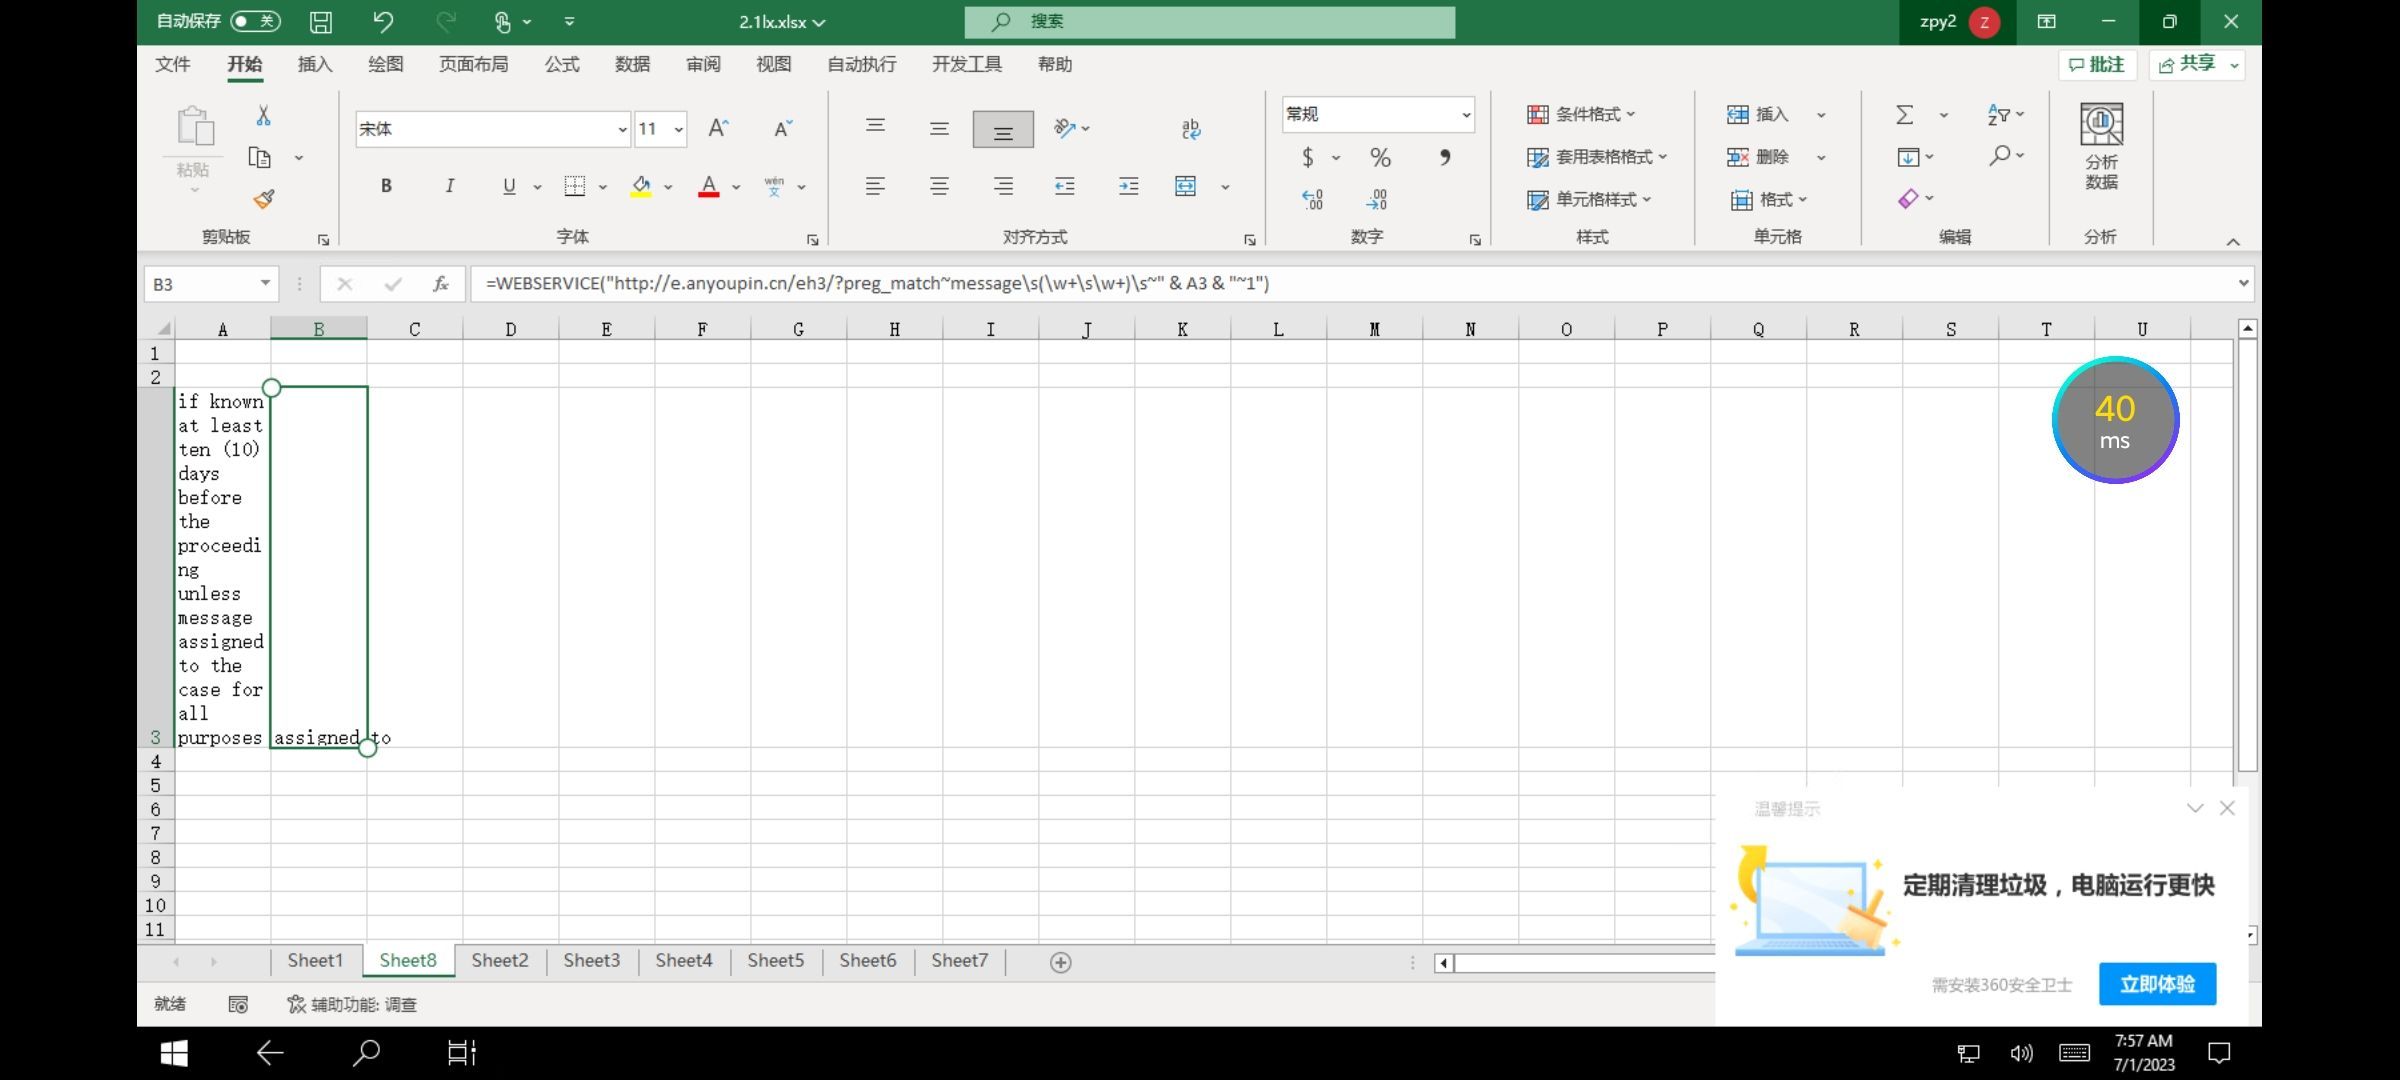Click the Windows Start button
This screenshot has height=1080, width=2400.
[x=174, y=1052]
